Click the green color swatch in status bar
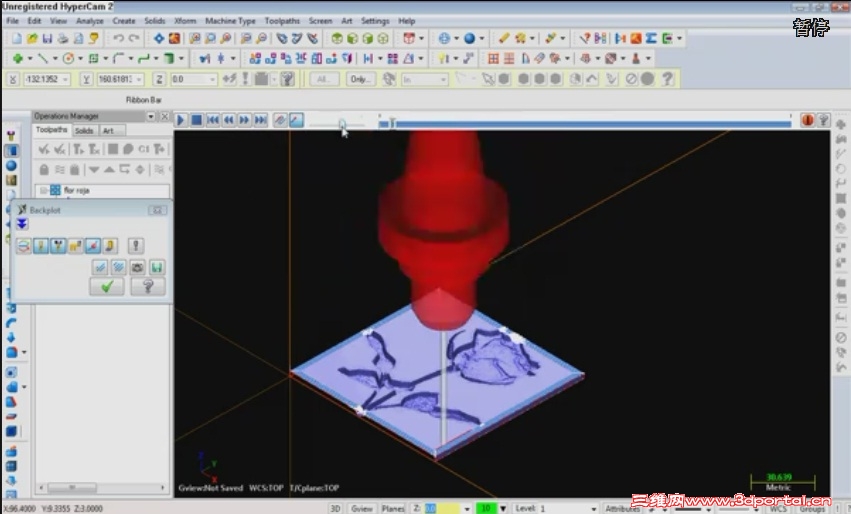 486,509
